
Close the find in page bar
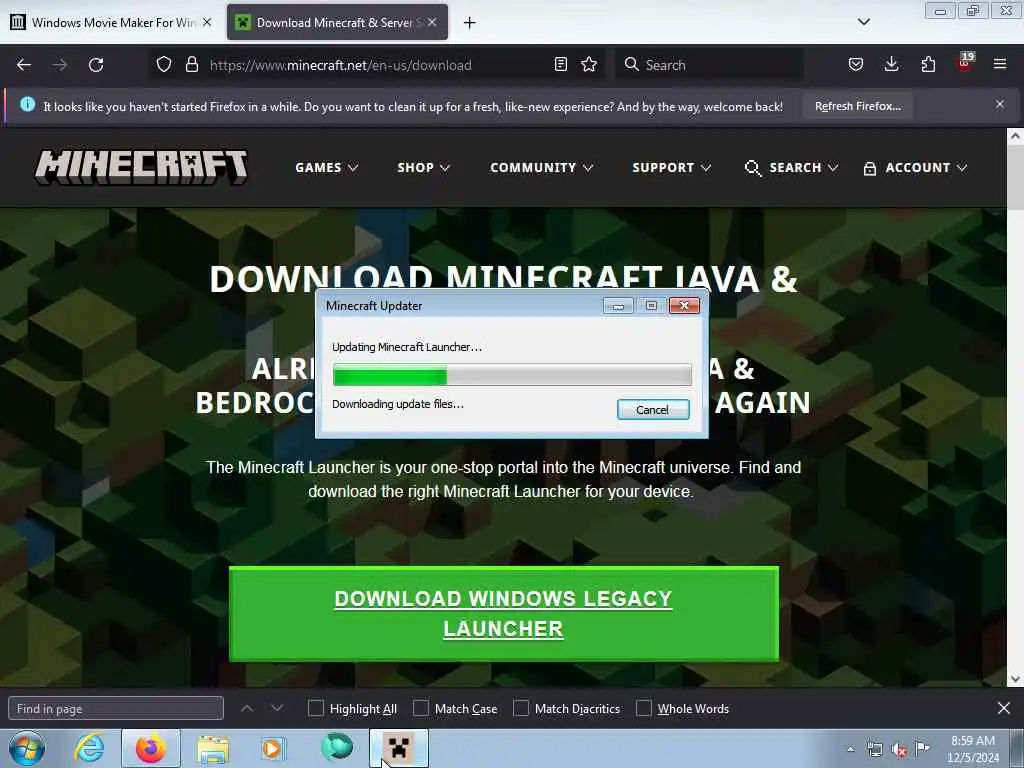coord(1004,708)
